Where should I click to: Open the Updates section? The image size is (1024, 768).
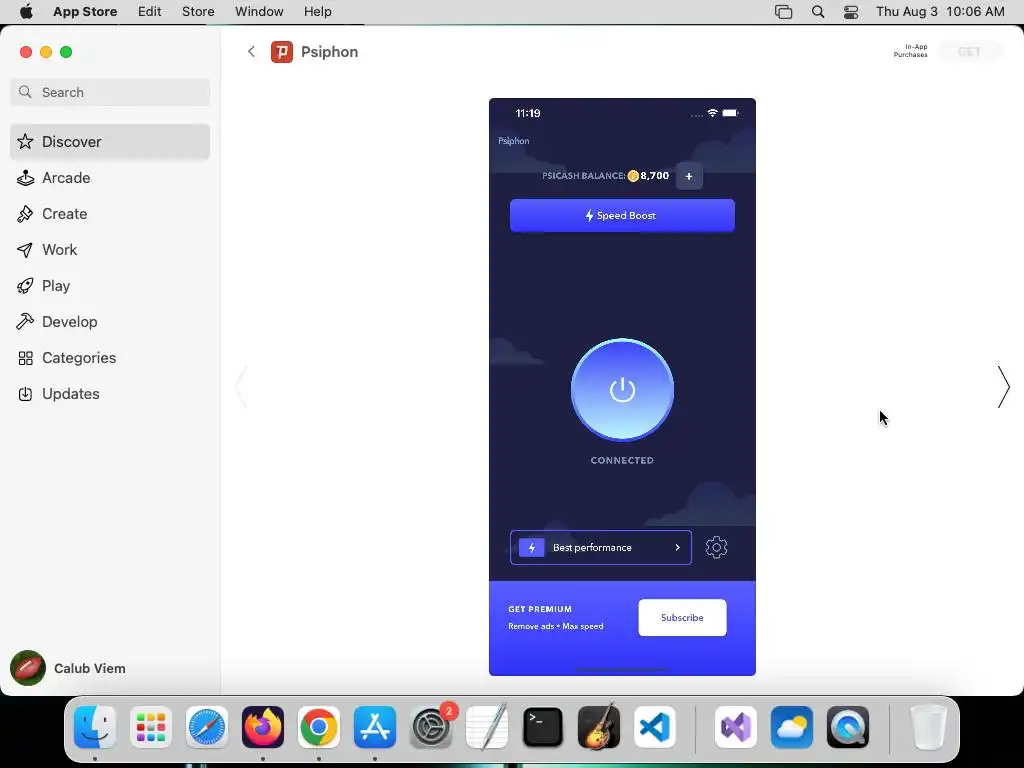(x=110, y=394)
